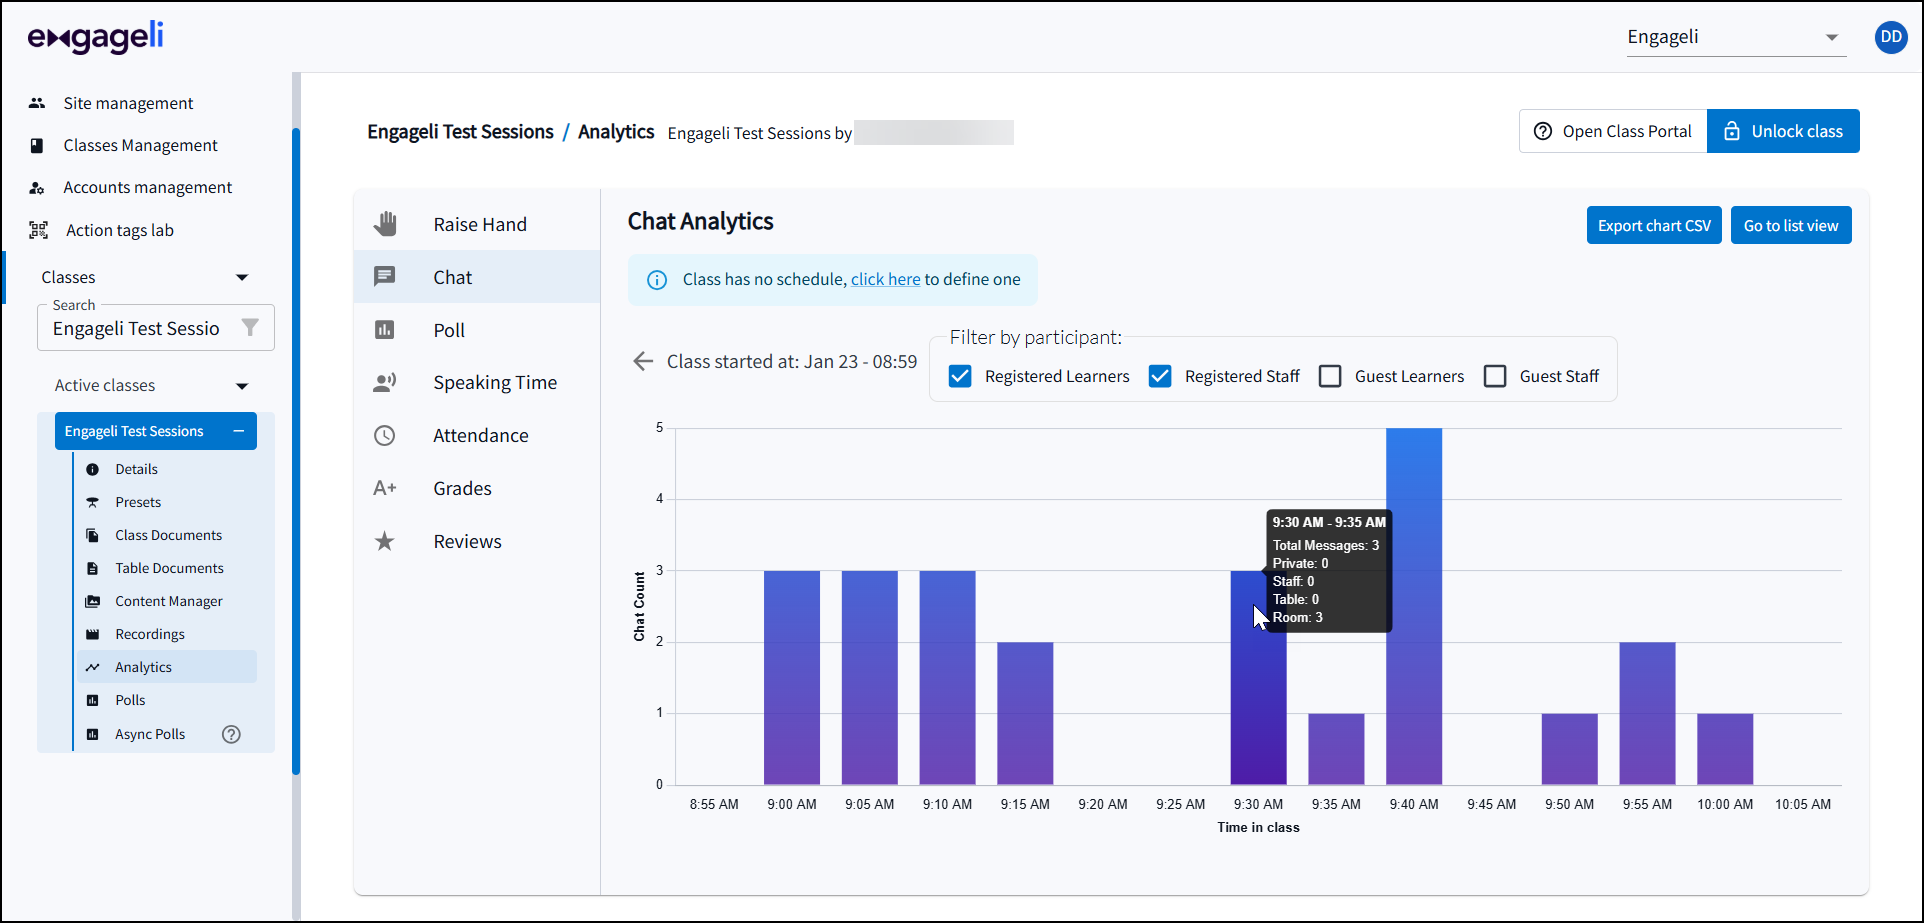Click the 10:00 AM chart bar

point(1725,749)
